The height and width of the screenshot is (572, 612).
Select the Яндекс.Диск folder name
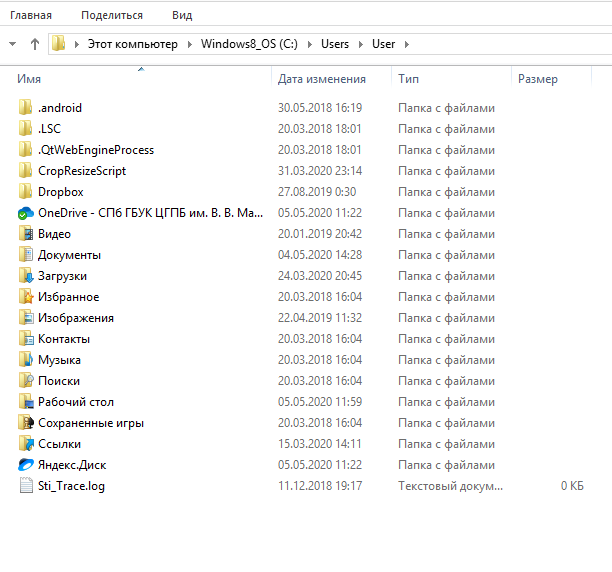pyautogui.click(x=72, y=465)
